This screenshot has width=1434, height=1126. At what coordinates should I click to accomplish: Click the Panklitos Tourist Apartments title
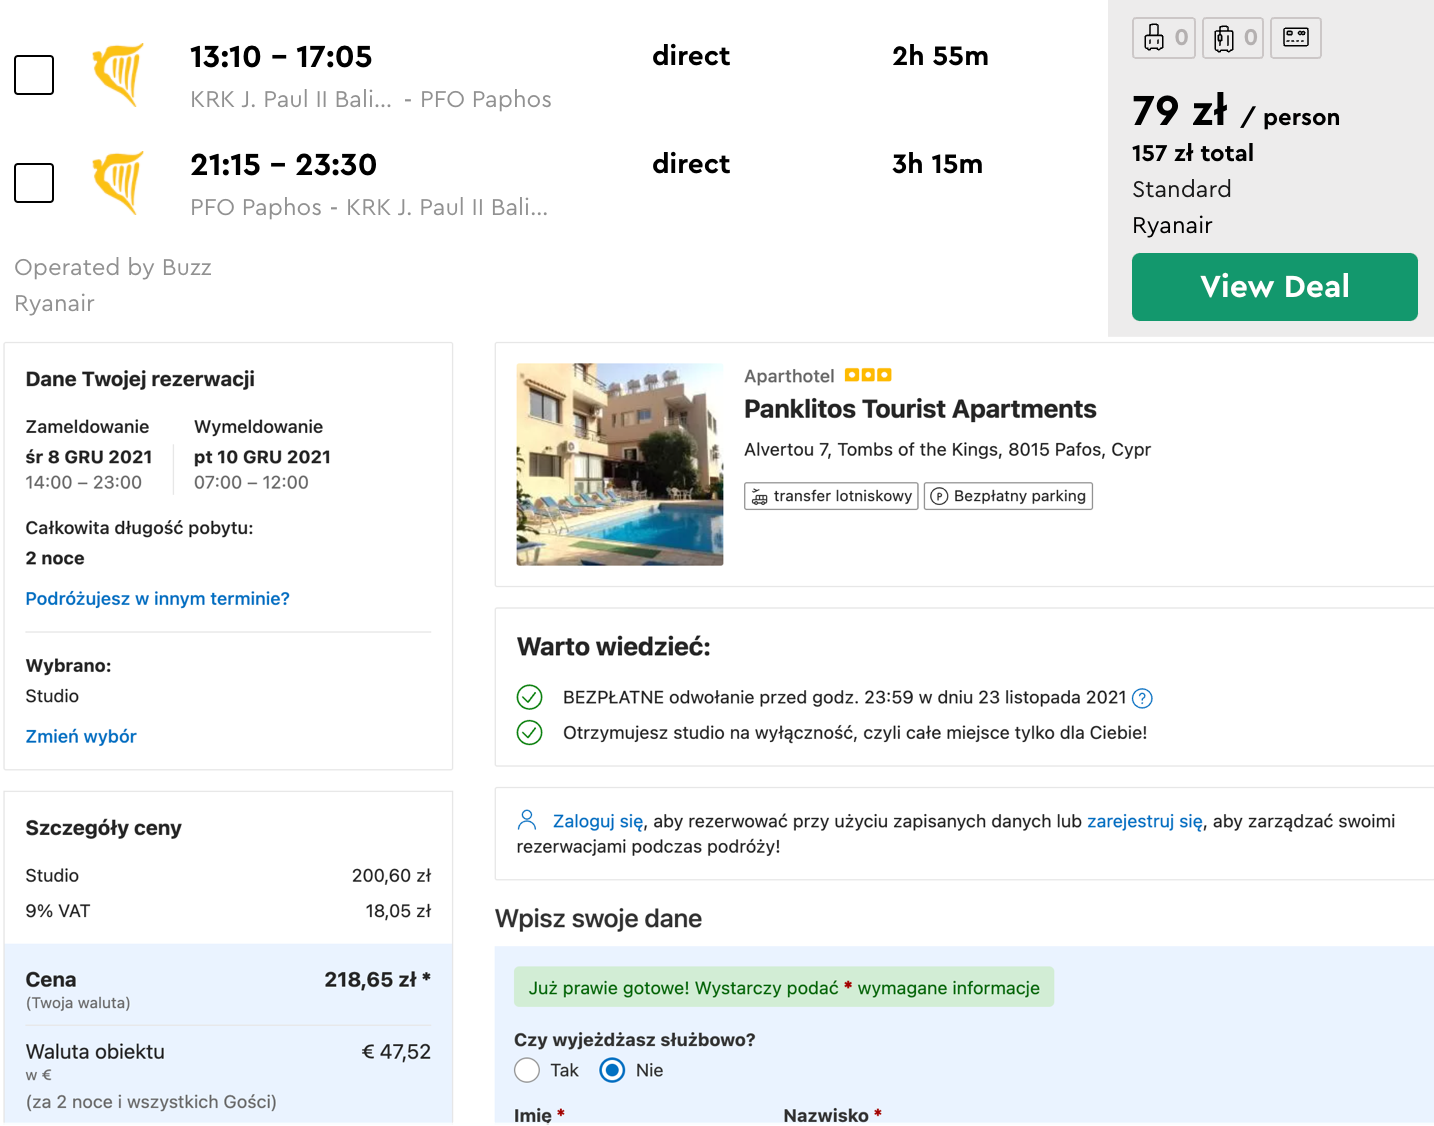[x=920, y=409]
